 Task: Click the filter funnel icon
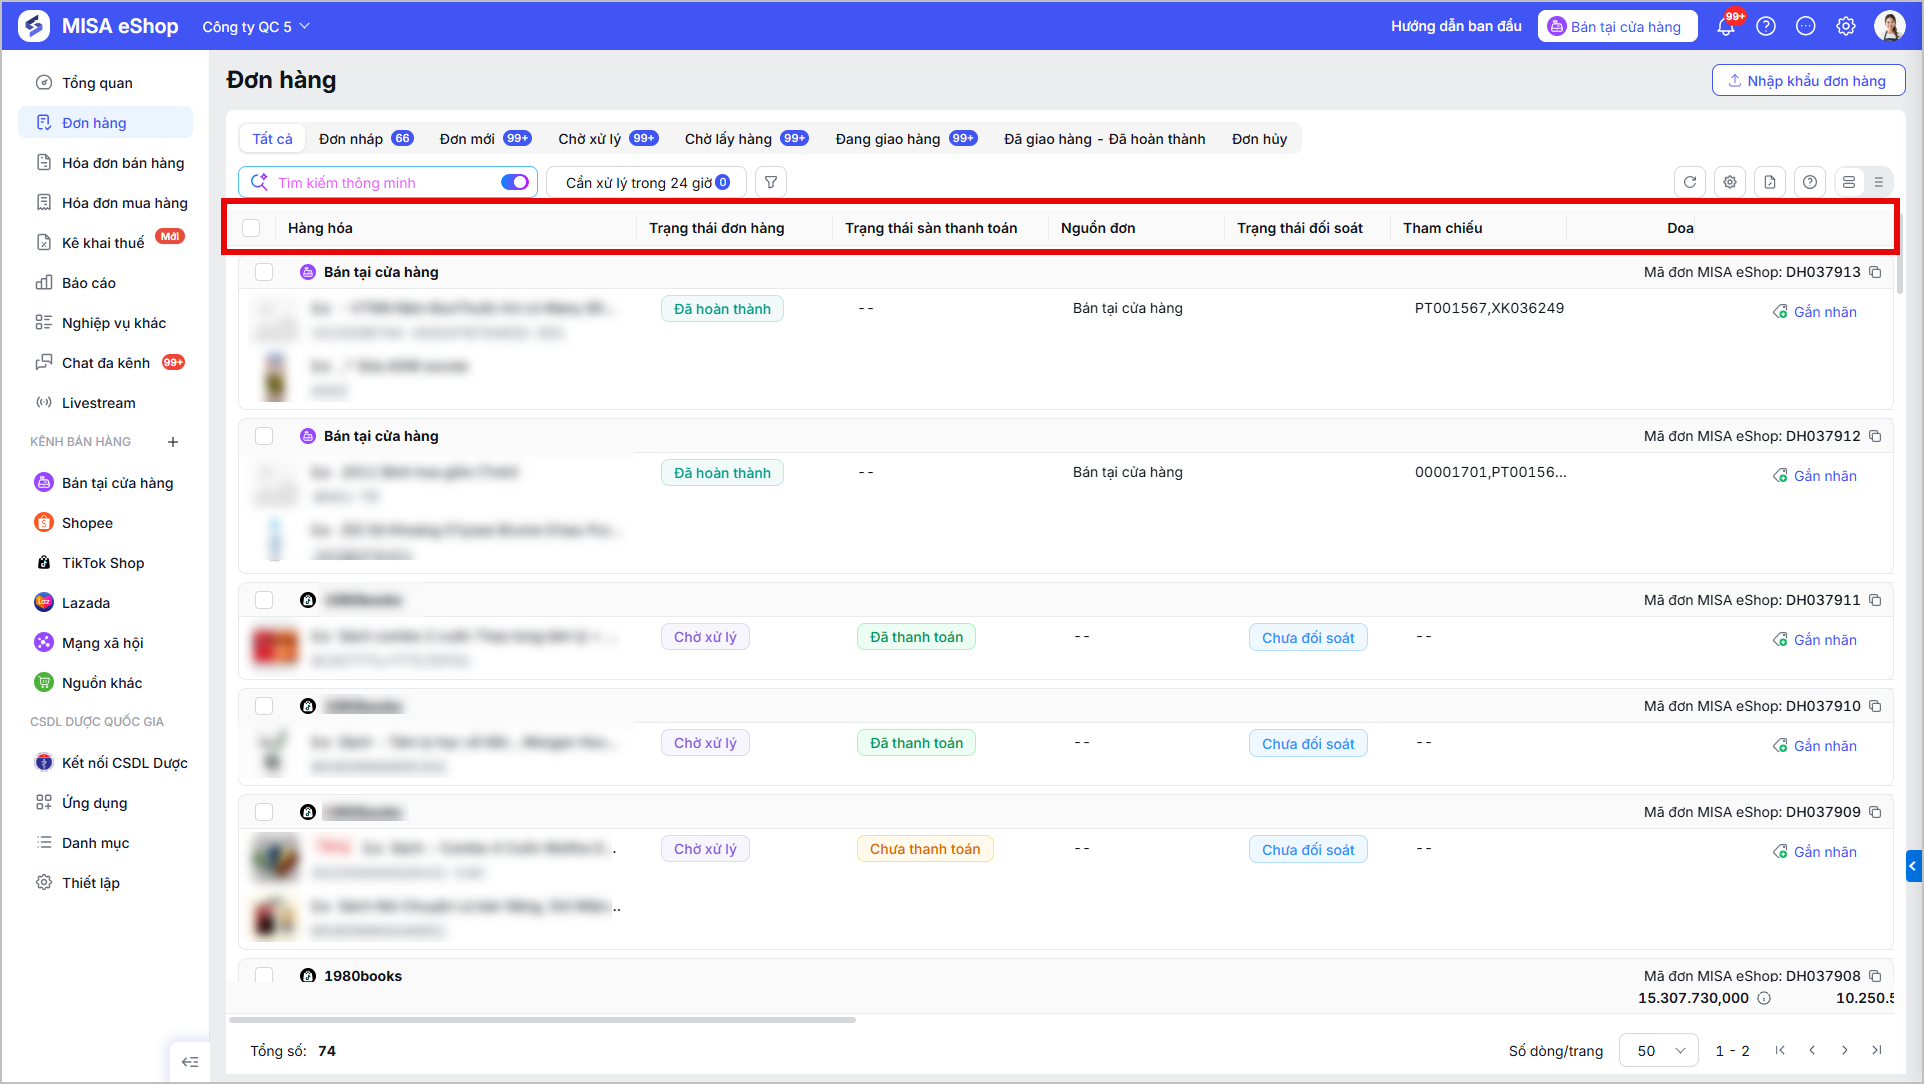coord(771,182)
